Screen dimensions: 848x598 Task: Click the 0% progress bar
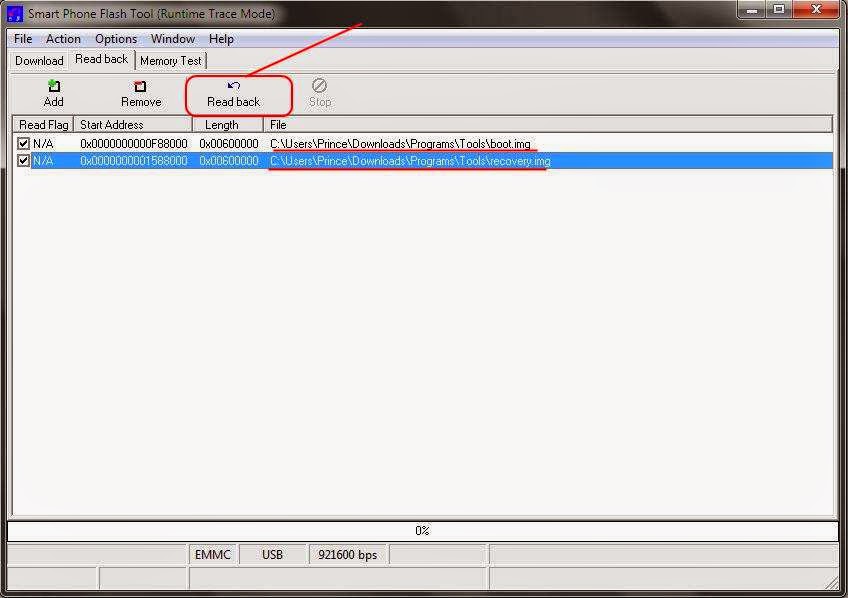click(x=422, y=530)
